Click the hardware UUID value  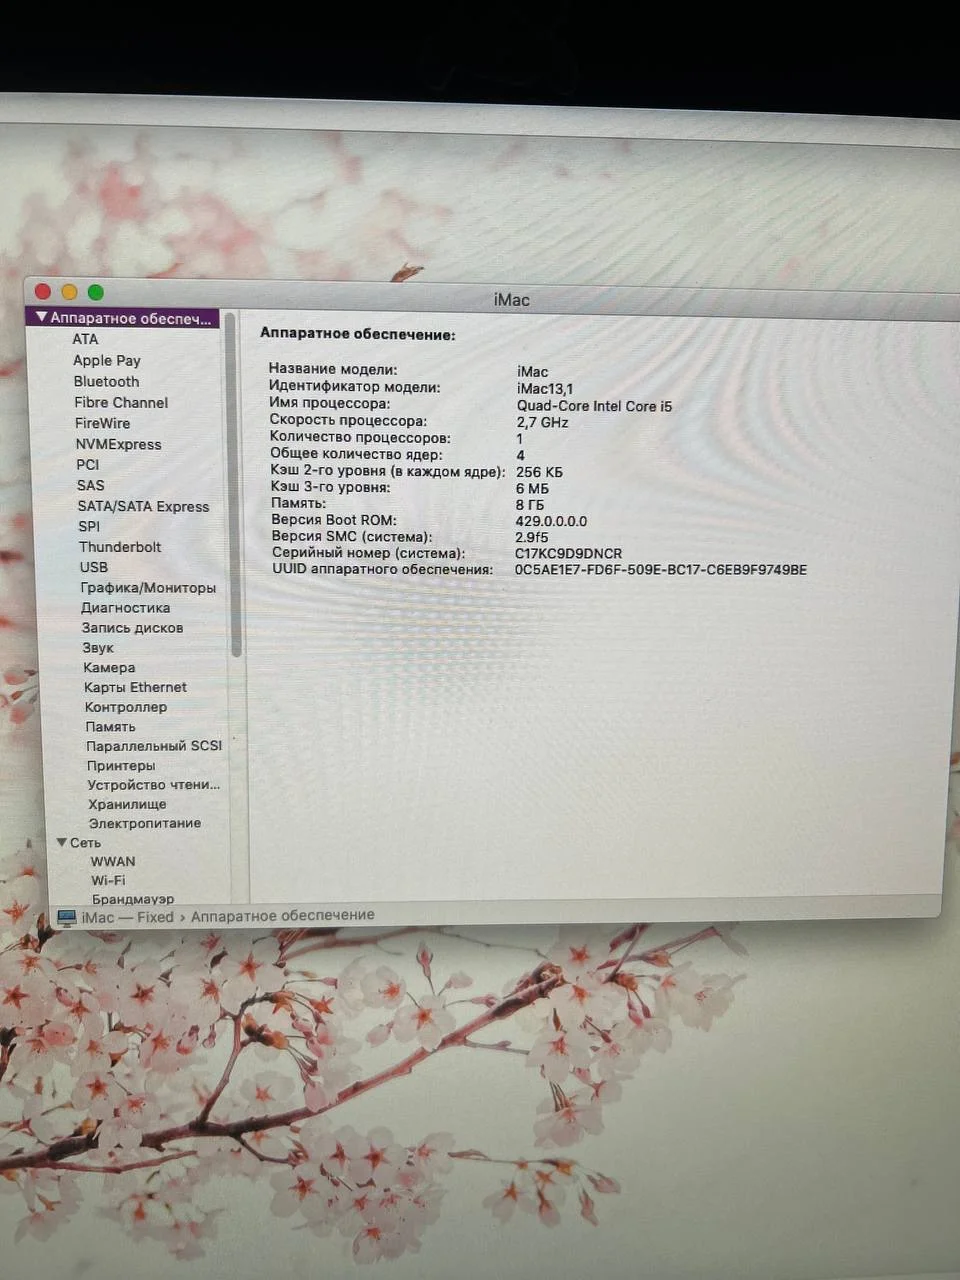pyautogui.click(x=661, y=570)
